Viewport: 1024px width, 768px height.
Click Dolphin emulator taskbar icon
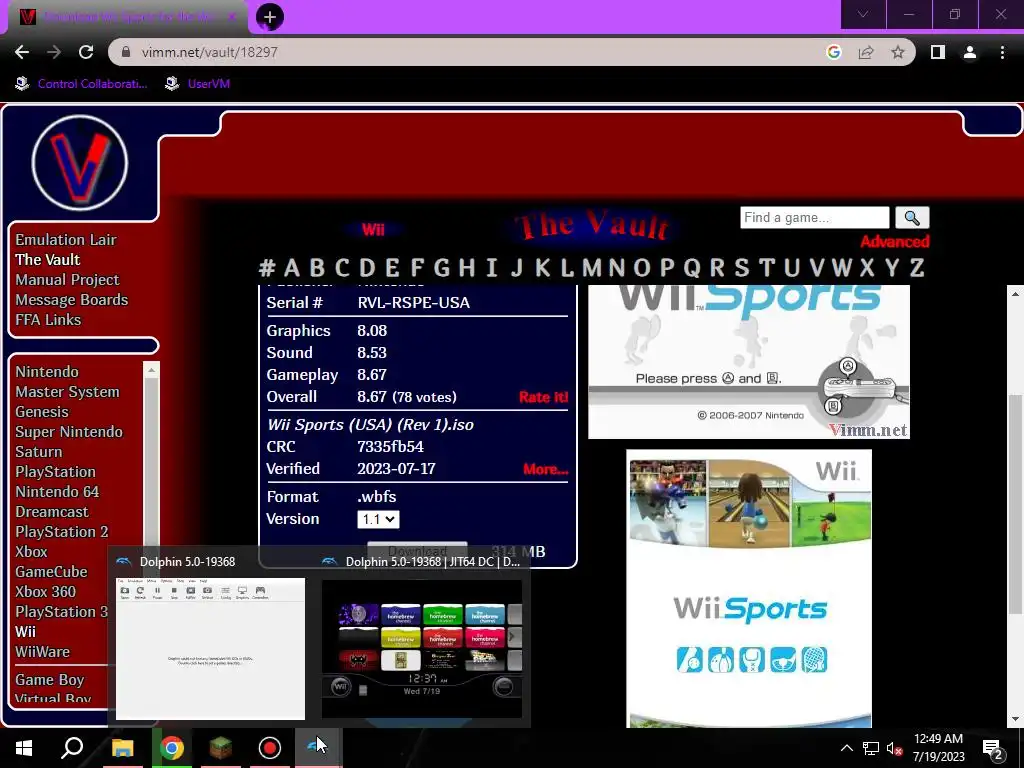(x=318, y=748)
